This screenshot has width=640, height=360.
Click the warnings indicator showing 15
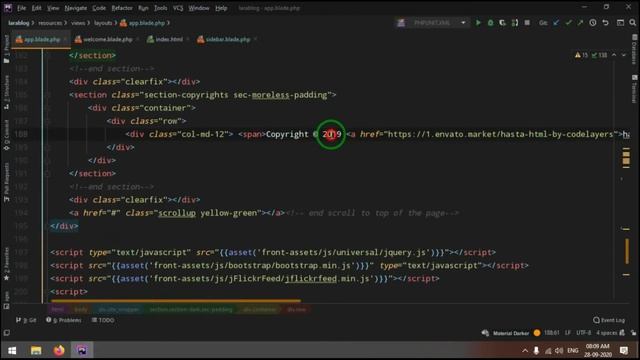(582, 55)
